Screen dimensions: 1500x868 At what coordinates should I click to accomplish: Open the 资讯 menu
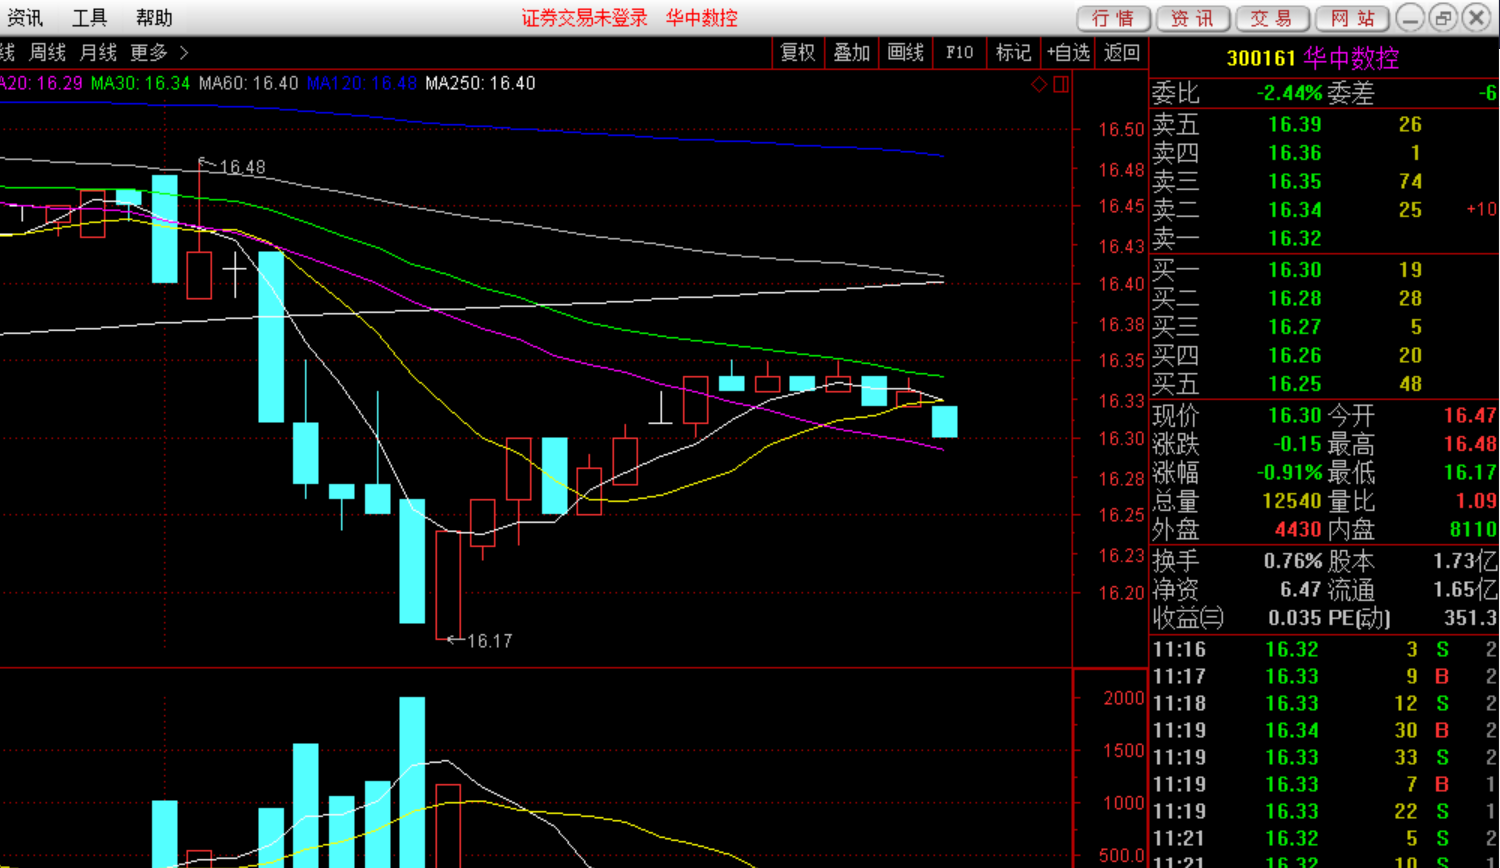[x=24, y=18]
